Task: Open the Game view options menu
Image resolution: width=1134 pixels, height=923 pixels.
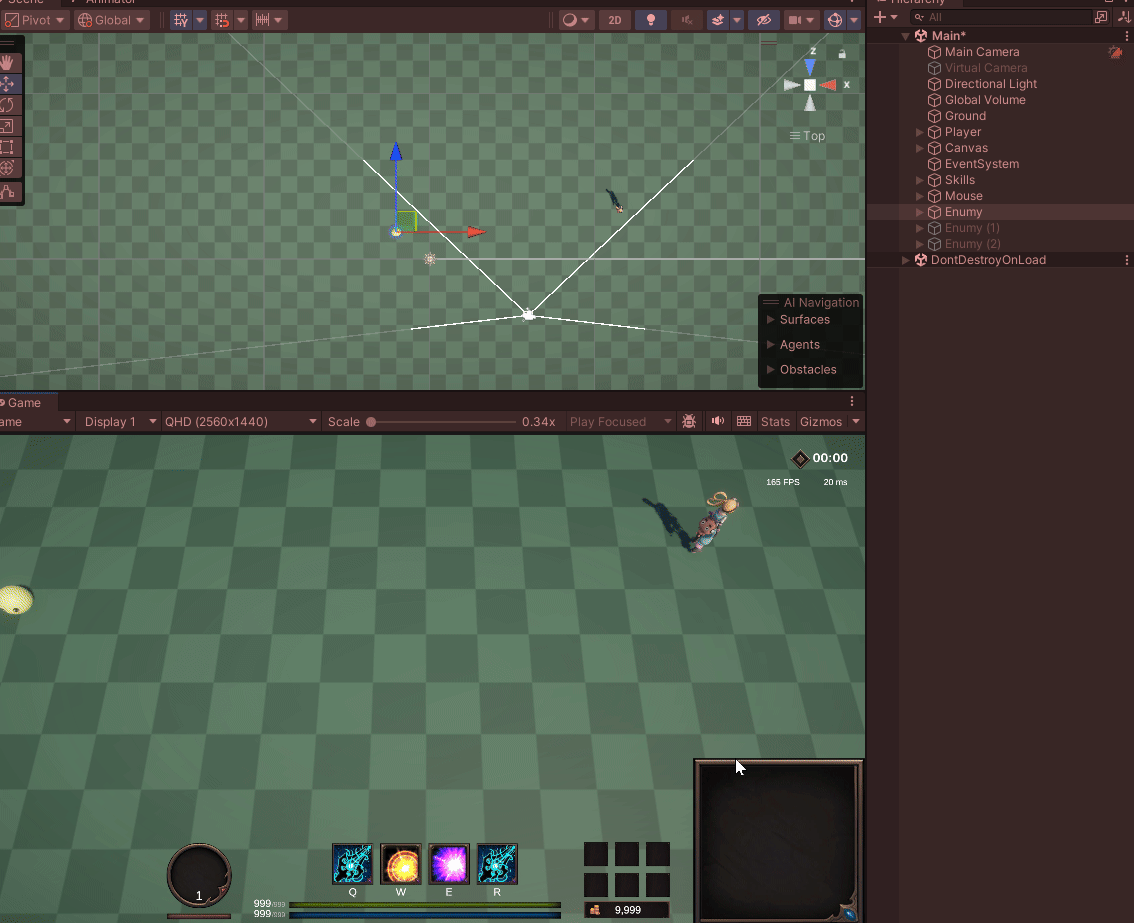Action: click(852, 401)
